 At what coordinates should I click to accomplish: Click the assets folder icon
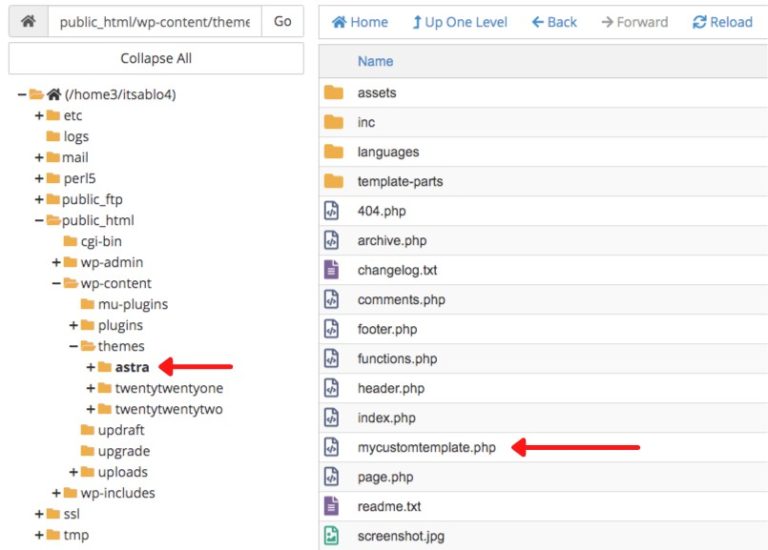(333, 93)
